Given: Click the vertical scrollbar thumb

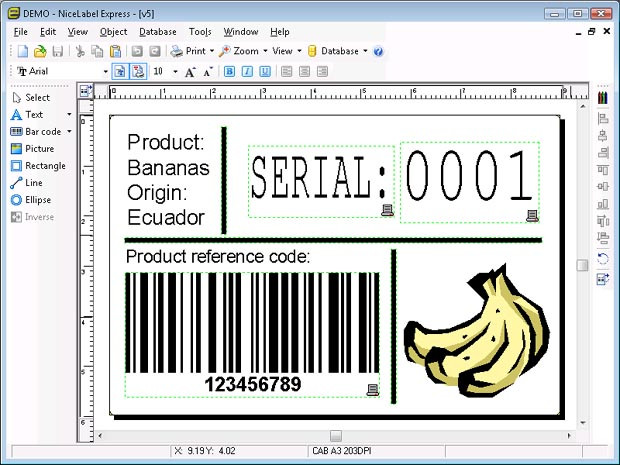Looking at the screenshot, I should pyautogui.click(x=582, y=265).
